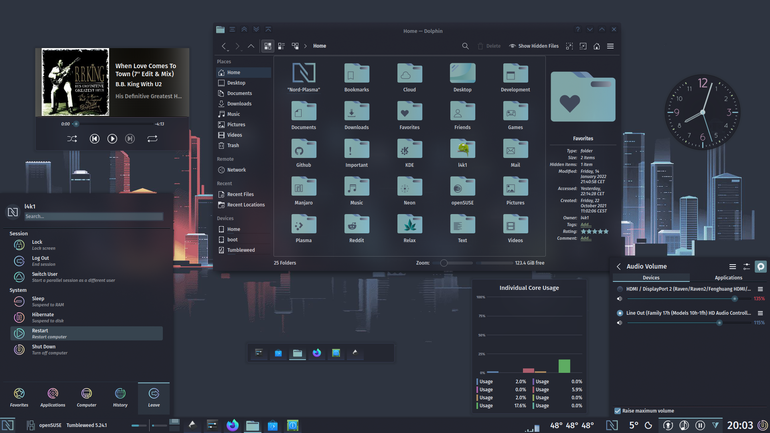Image resolution: width=770 pixels, height=433 pixels.
Task: Open search in Dolphin toolbar
Action: (x=465, y=46)
